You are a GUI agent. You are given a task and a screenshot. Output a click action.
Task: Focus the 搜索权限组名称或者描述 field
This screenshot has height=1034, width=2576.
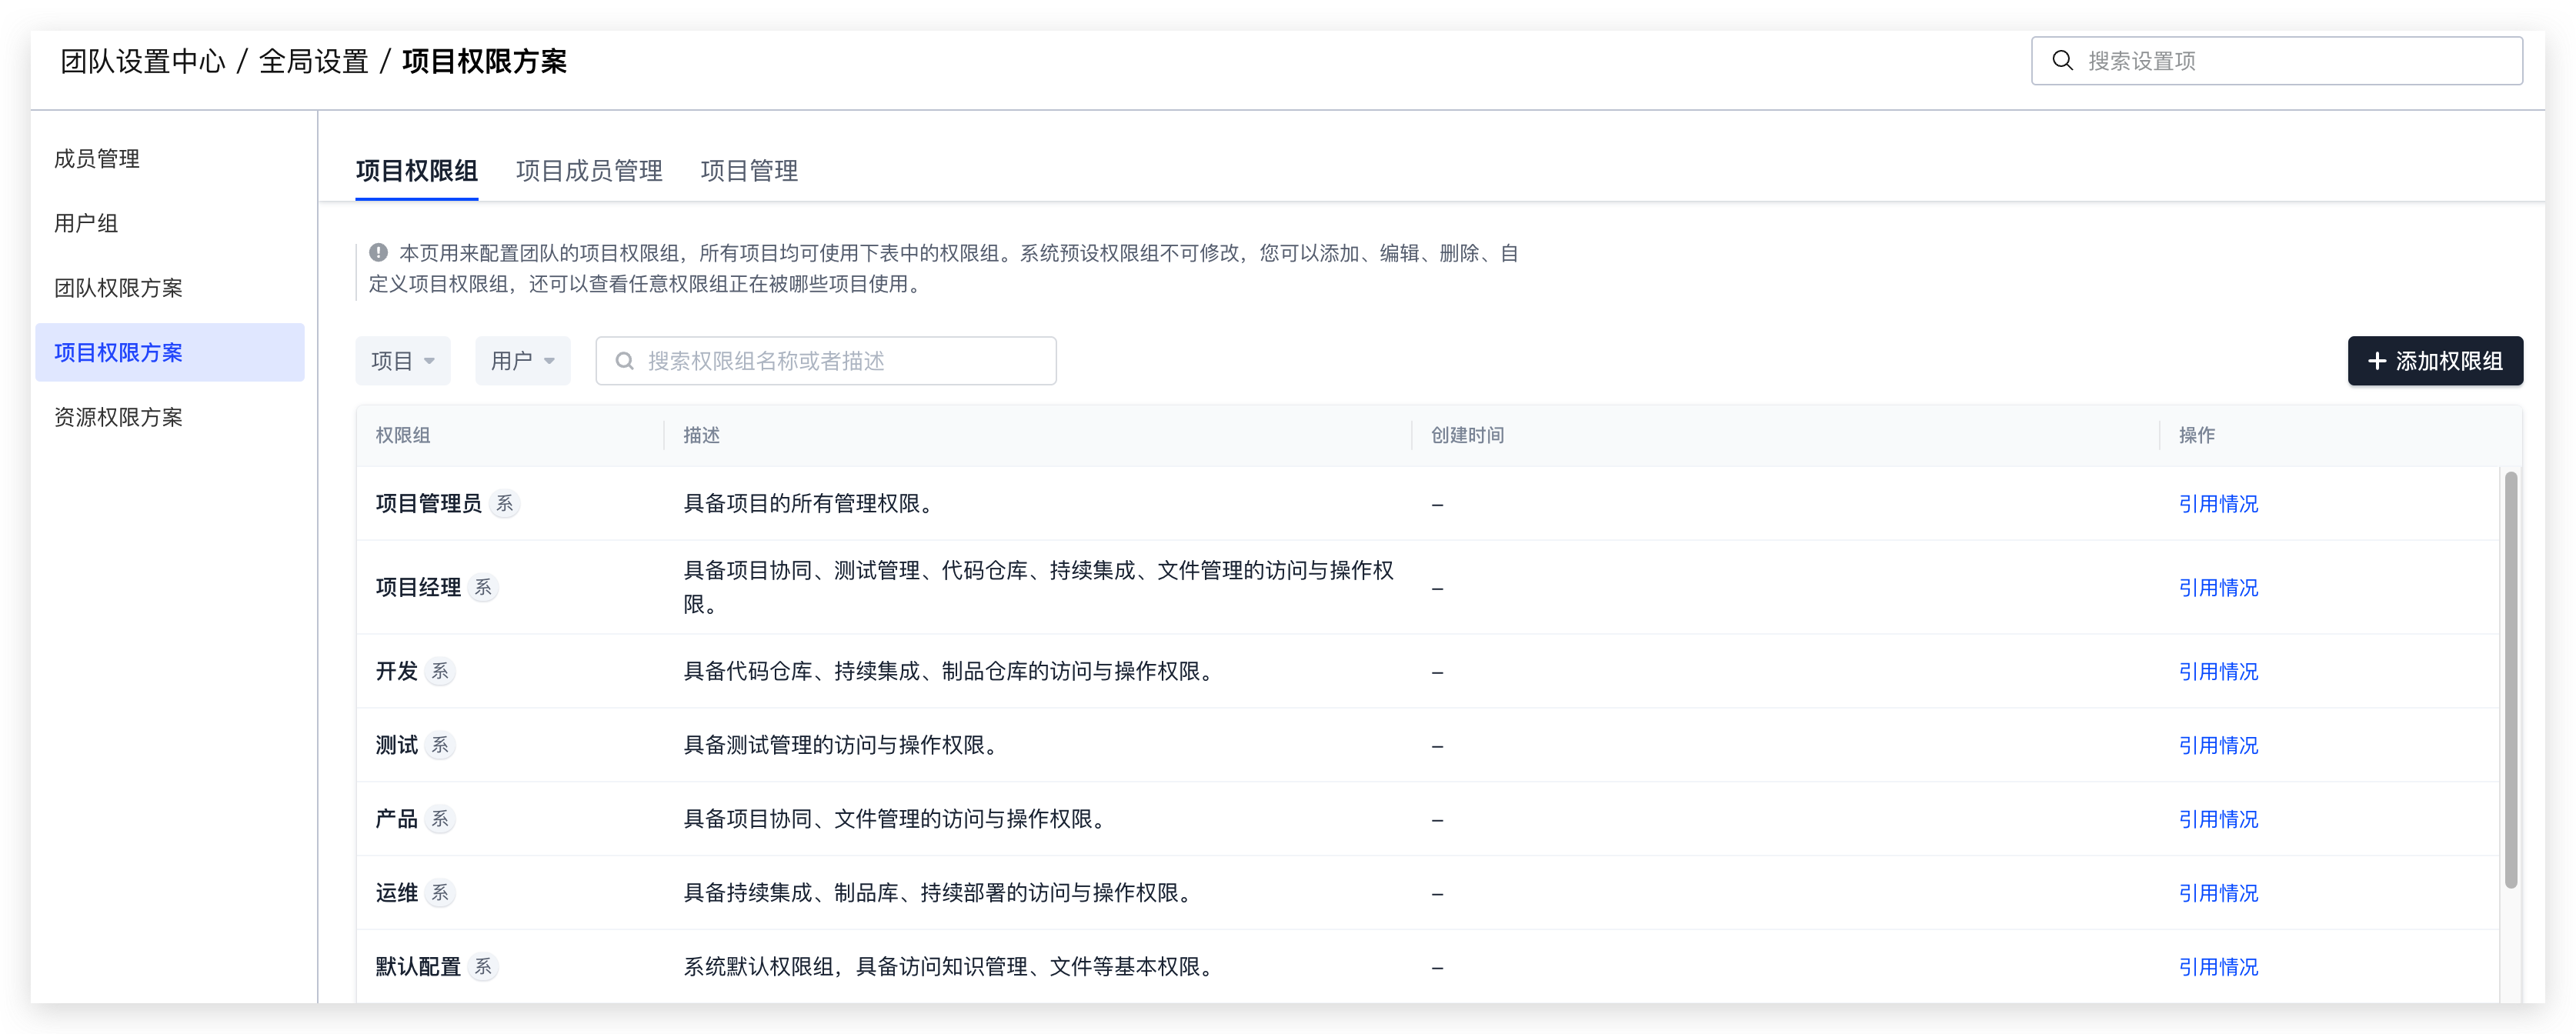pyautogui.click(x=826, y=361)
